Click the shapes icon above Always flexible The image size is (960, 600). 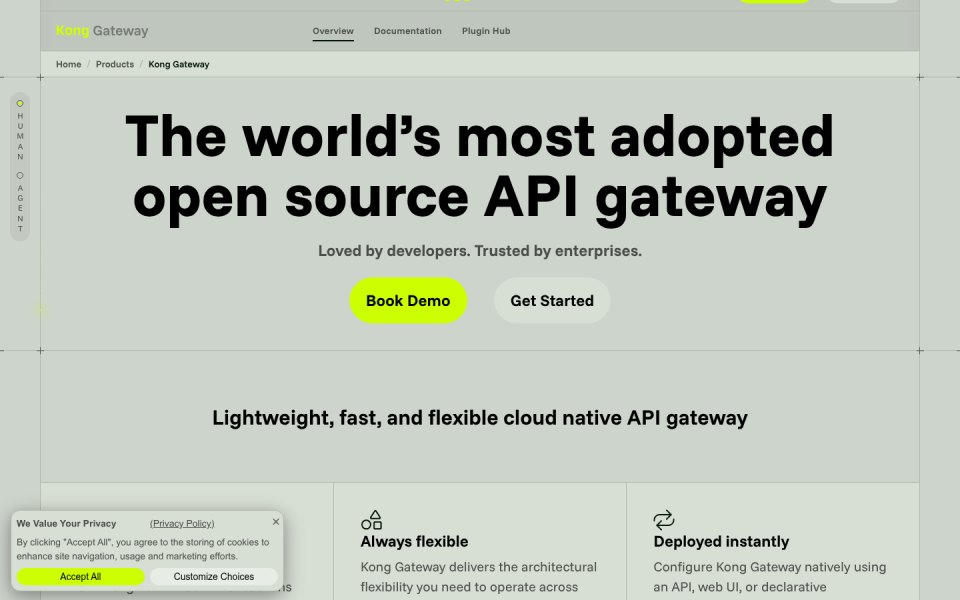372,520
